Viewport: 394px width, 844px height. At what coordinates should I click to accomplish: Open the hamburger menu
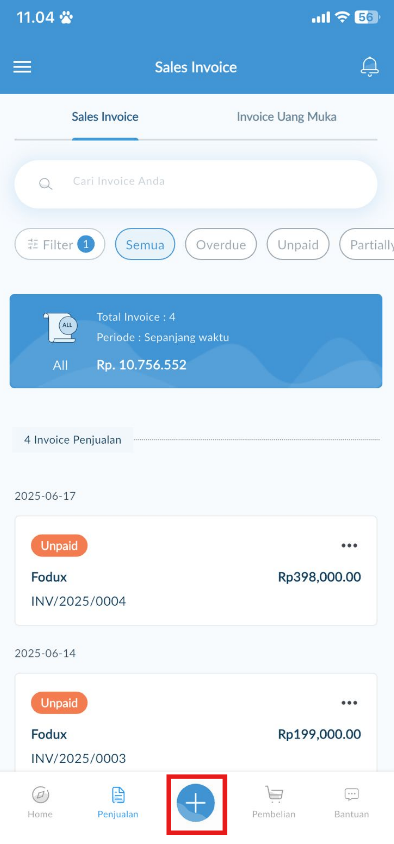click(22, 67)
